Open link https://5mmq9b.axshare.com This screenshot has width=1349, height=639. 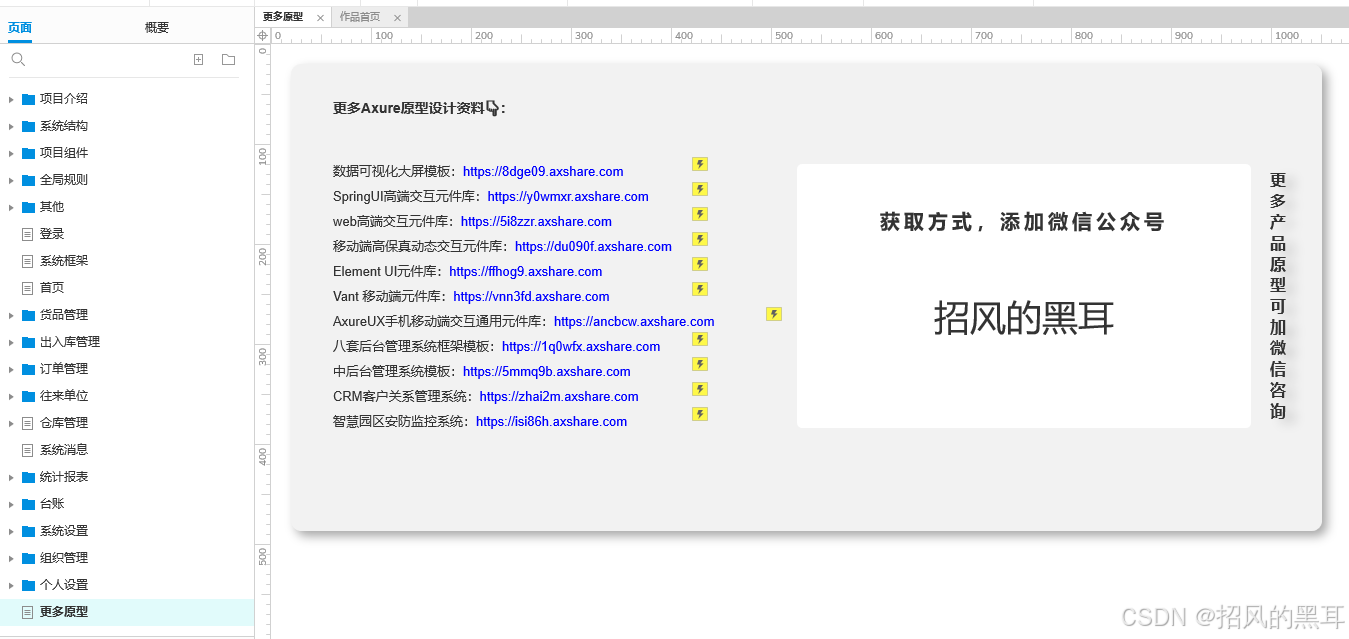click(547, 372)
